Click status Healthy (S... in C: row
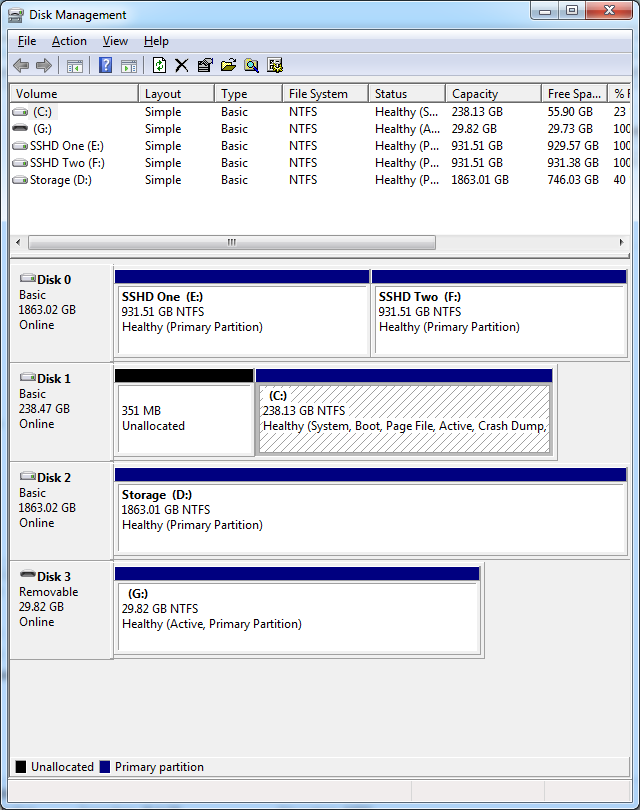 (x=407, y=112)
